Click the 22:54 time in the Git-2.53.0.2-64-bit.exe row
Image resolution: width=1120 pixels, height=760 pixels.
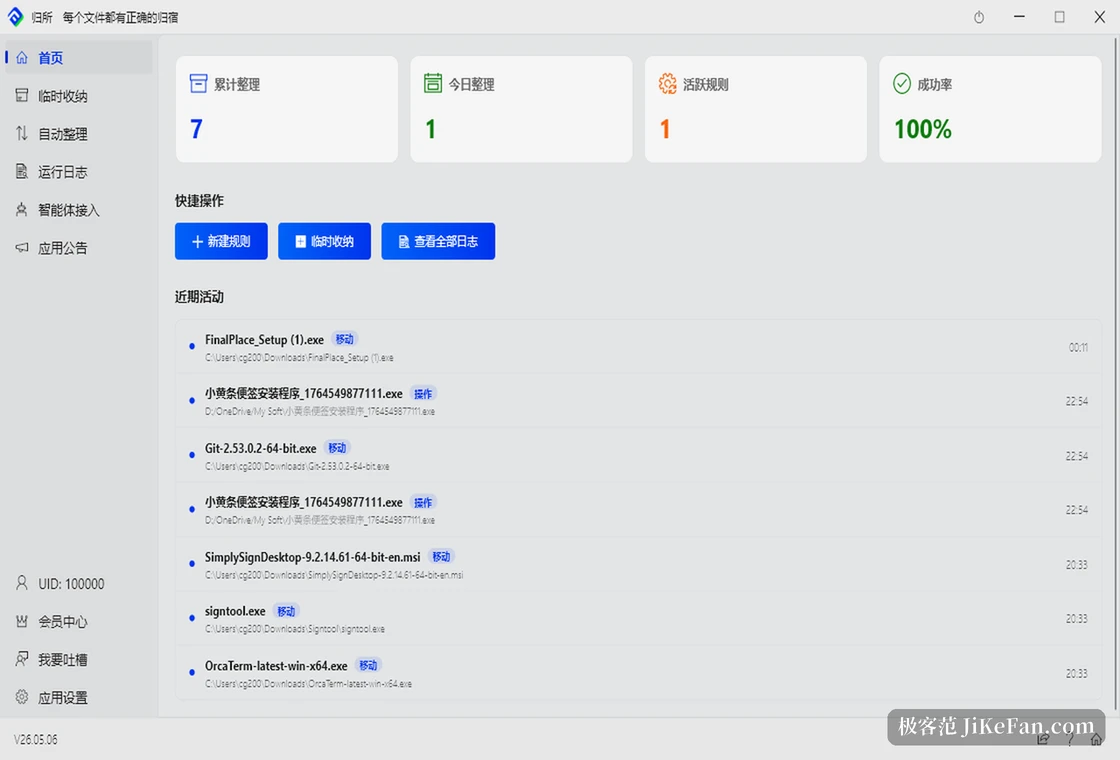1076,456
